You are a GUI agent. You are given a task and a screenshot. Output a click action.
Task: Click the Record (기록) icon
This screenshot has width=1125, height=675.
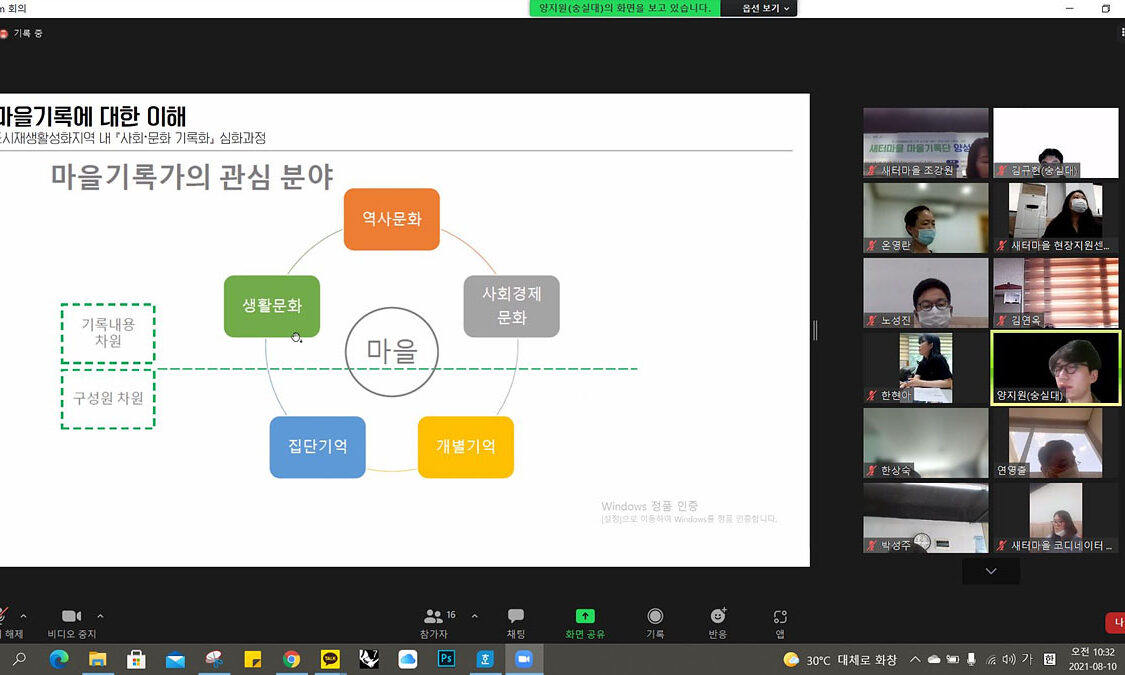(655, 622)
